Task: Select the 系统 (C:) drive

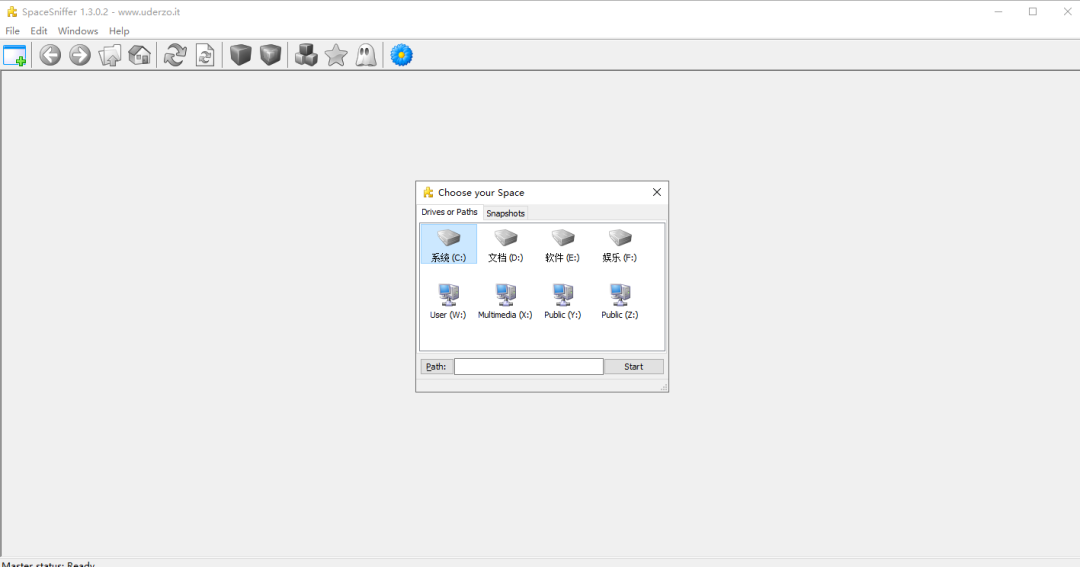Action: pyautogui.click(x=448, y=245)
